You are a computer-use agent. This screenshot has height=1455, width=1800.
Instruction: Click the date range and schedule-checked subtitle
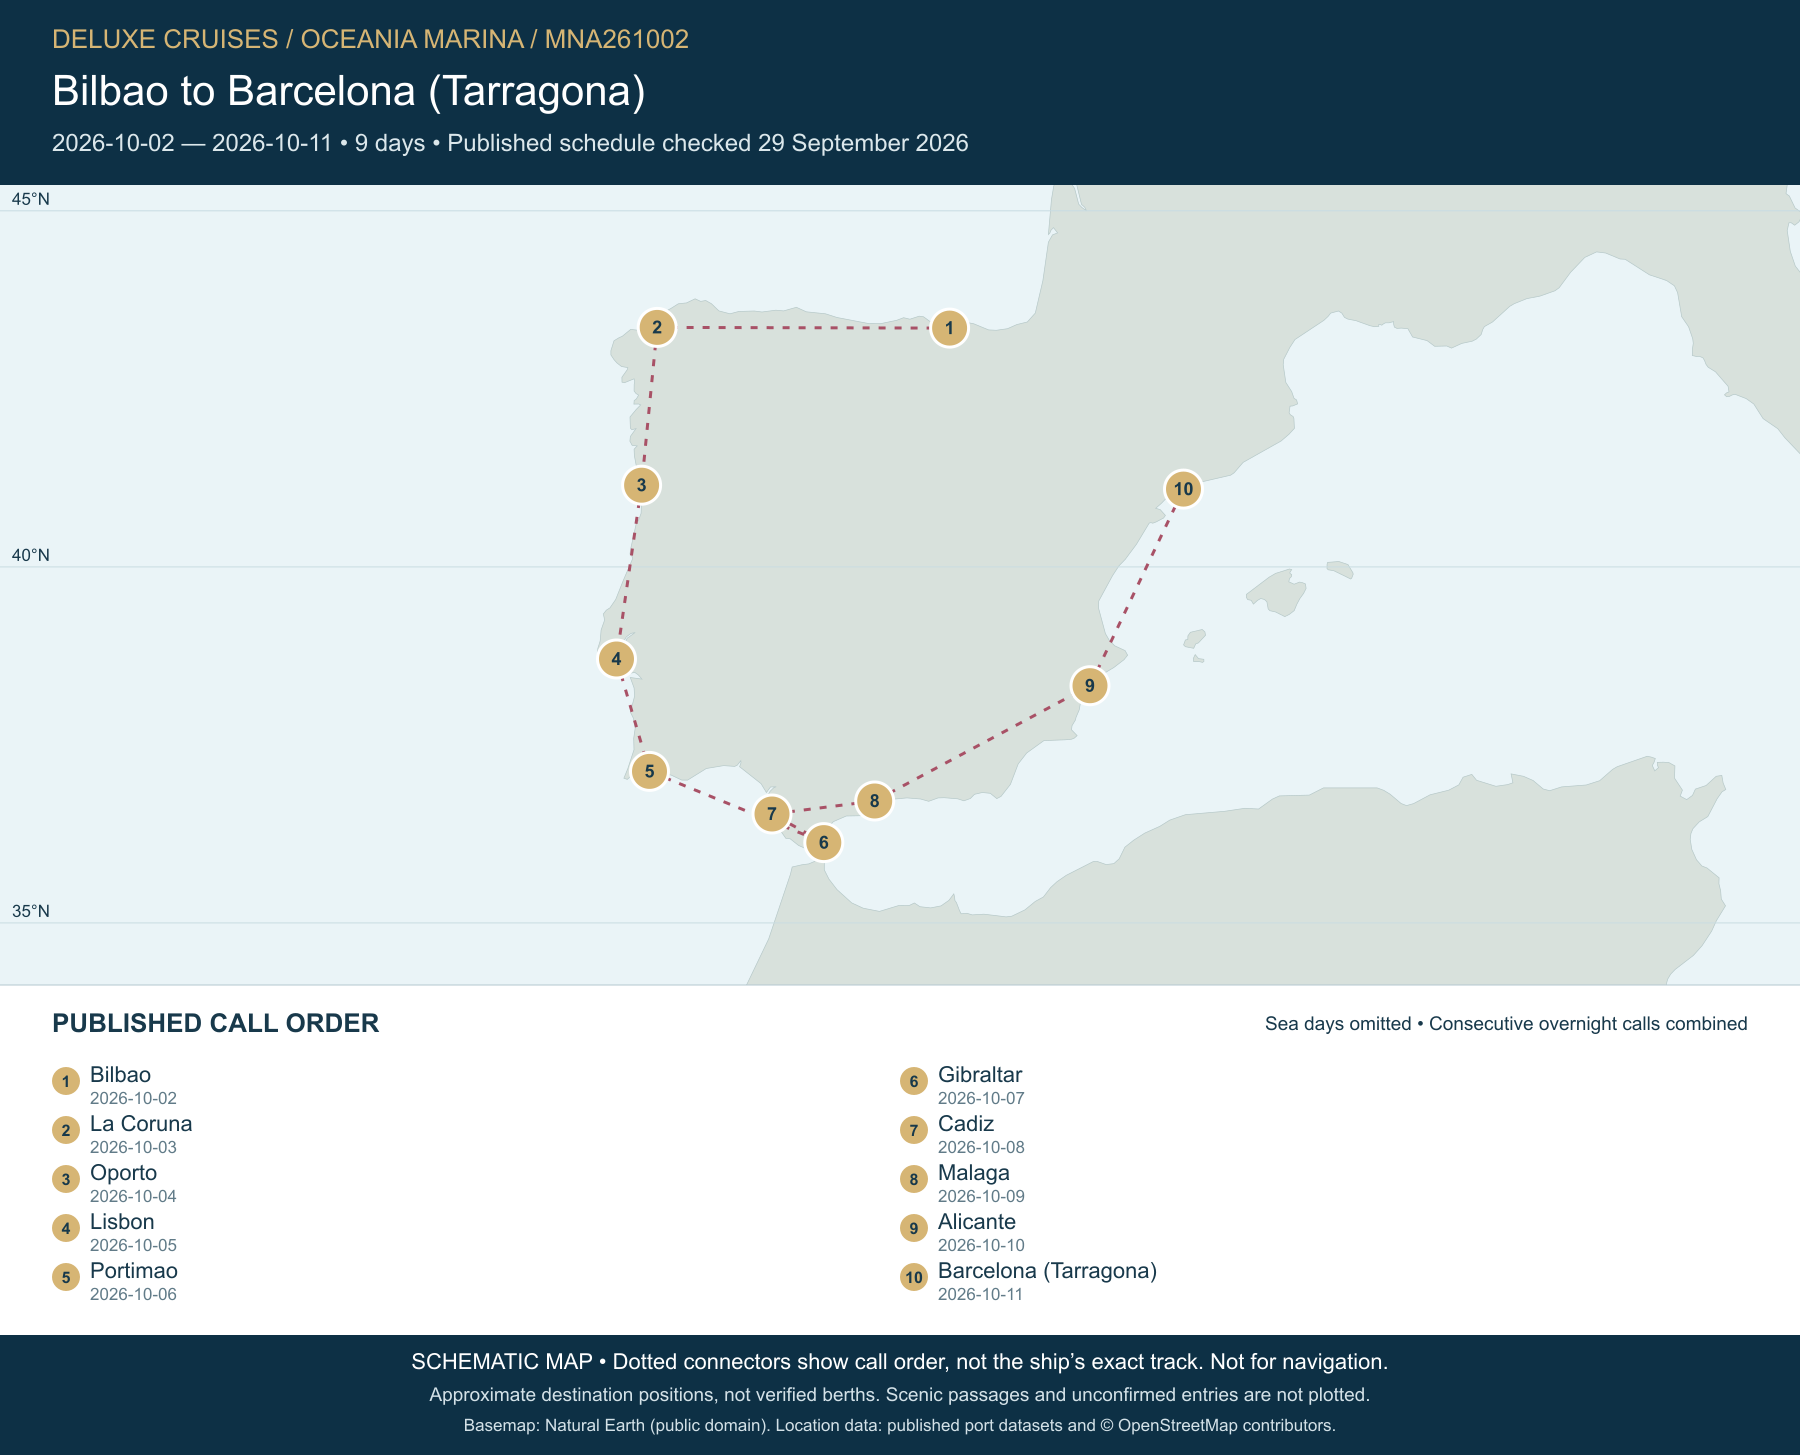click(x=510, y=143)
